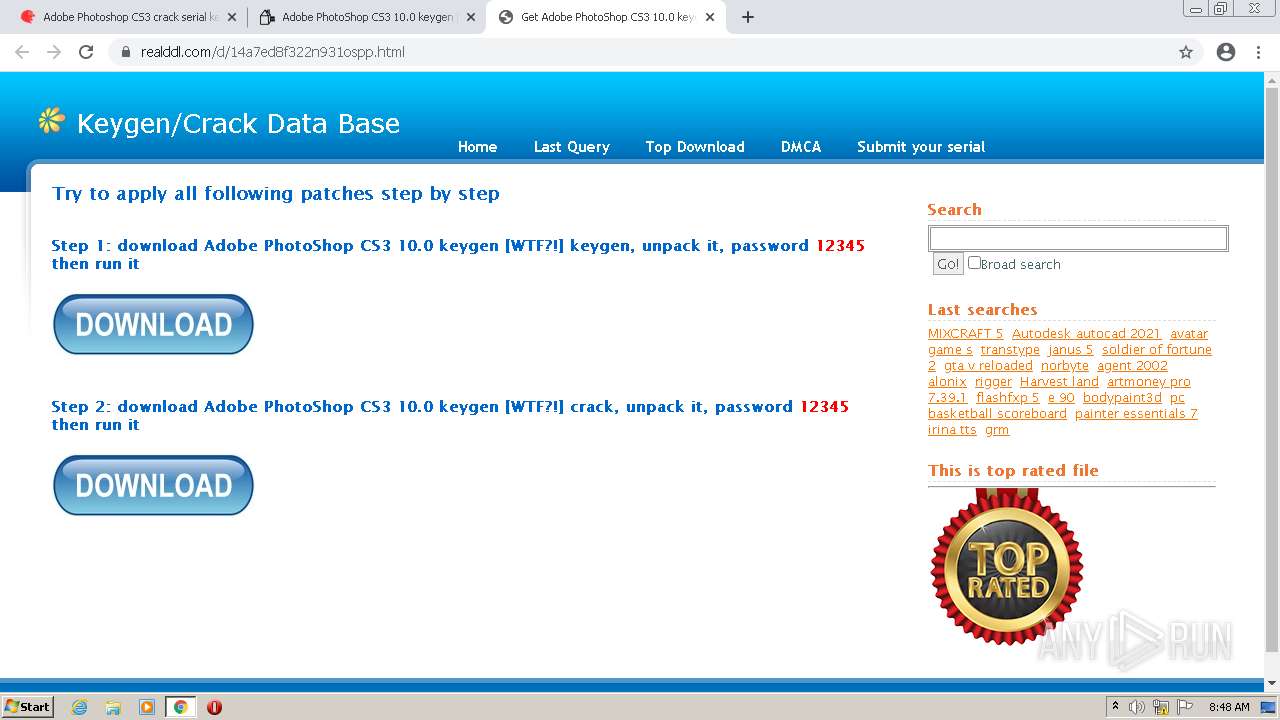
Task: Open Internet Explorer from taskbar
Action: pos(79,707)
